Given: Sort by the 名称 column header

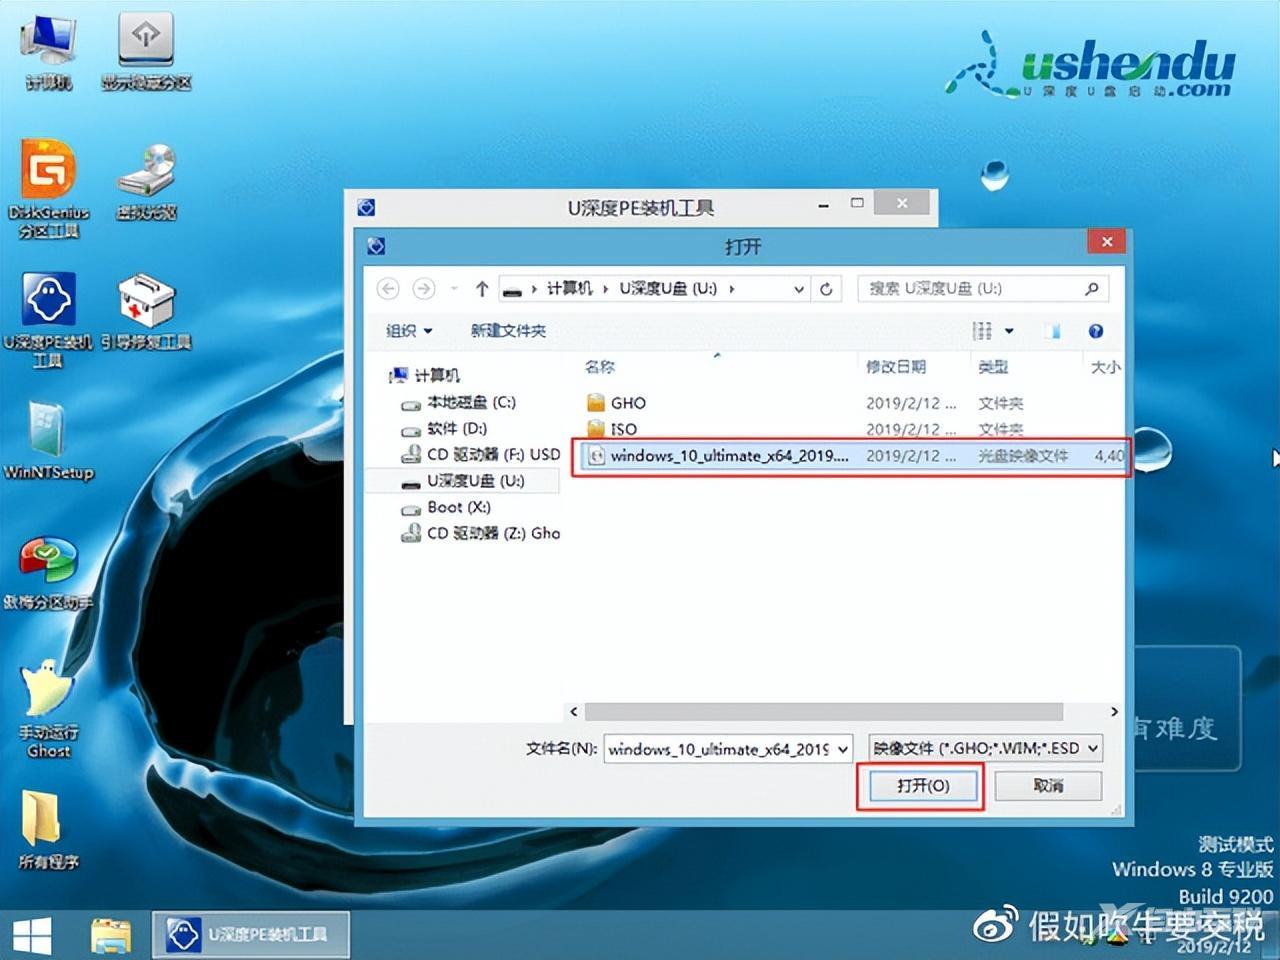Looking at the screenshot, I should coord(600,367).
